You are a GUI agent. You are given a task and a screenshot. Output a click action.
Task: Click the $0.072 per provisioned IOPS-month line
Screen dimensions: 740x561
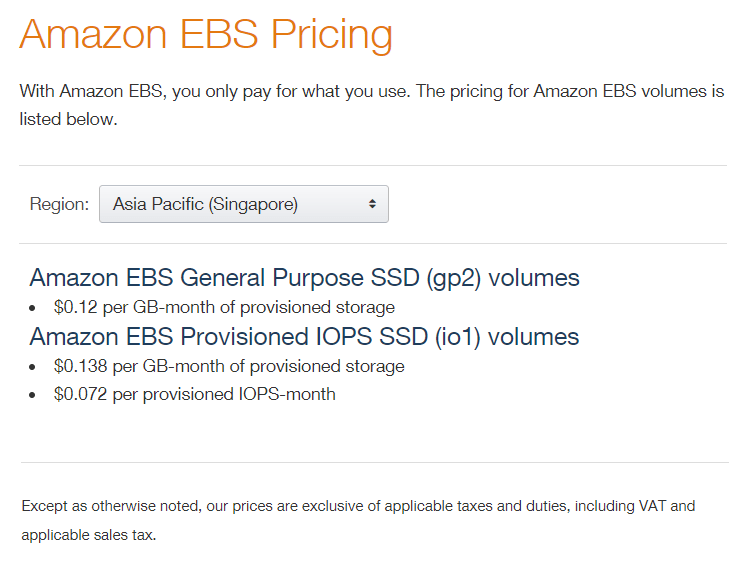pyautogui.click(x=195, y=394)
